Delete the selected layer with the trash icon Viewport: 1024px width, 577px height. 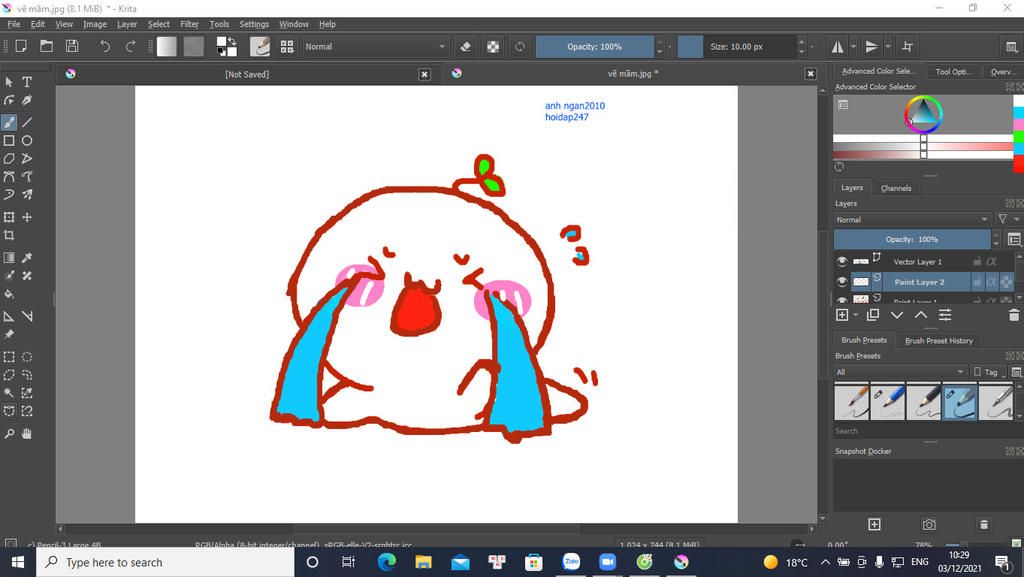click(x=1014, y=315)
